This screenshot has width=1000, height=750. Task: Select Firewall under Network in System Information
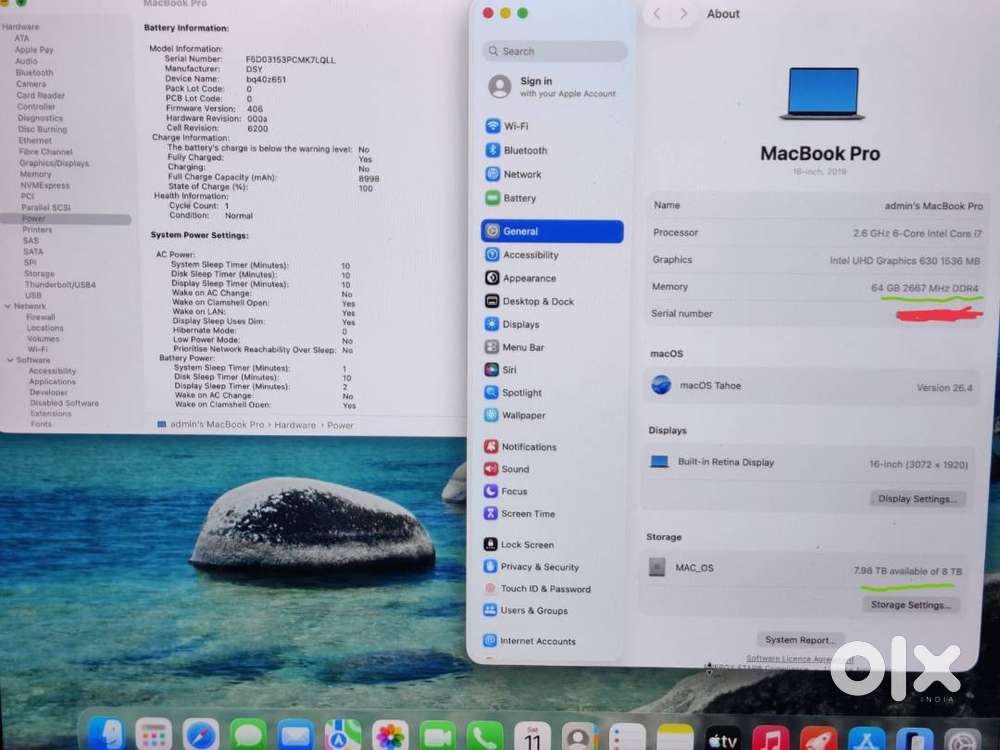[x=41, y=317]
